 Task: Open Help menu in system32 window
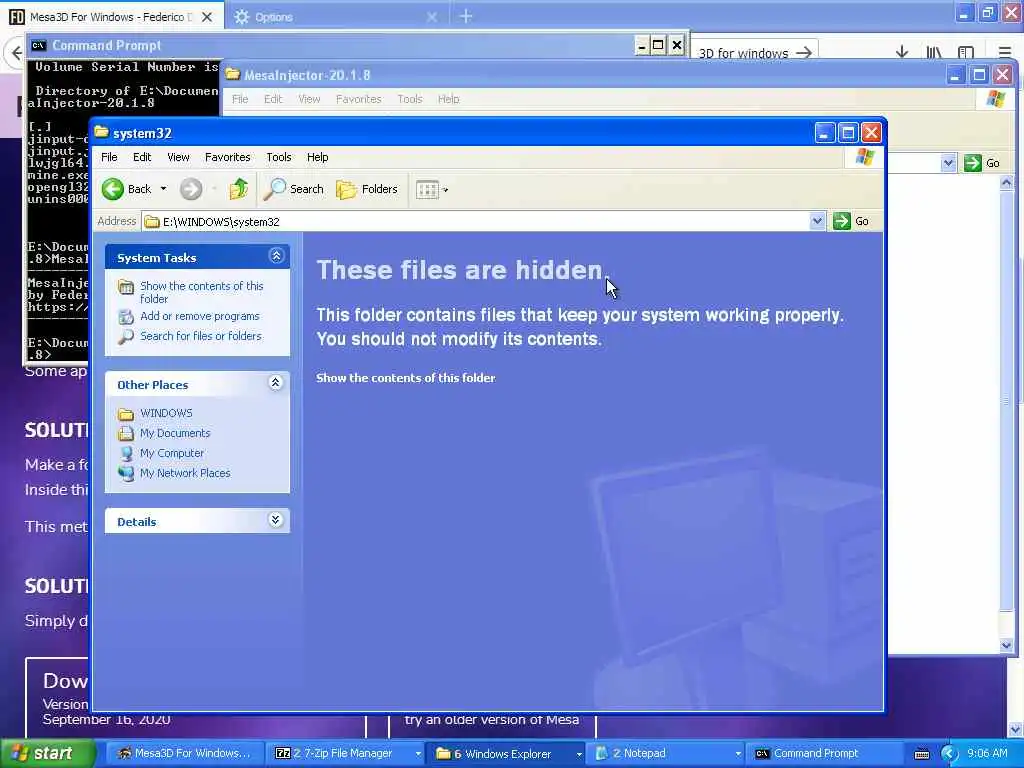point(317,157)
